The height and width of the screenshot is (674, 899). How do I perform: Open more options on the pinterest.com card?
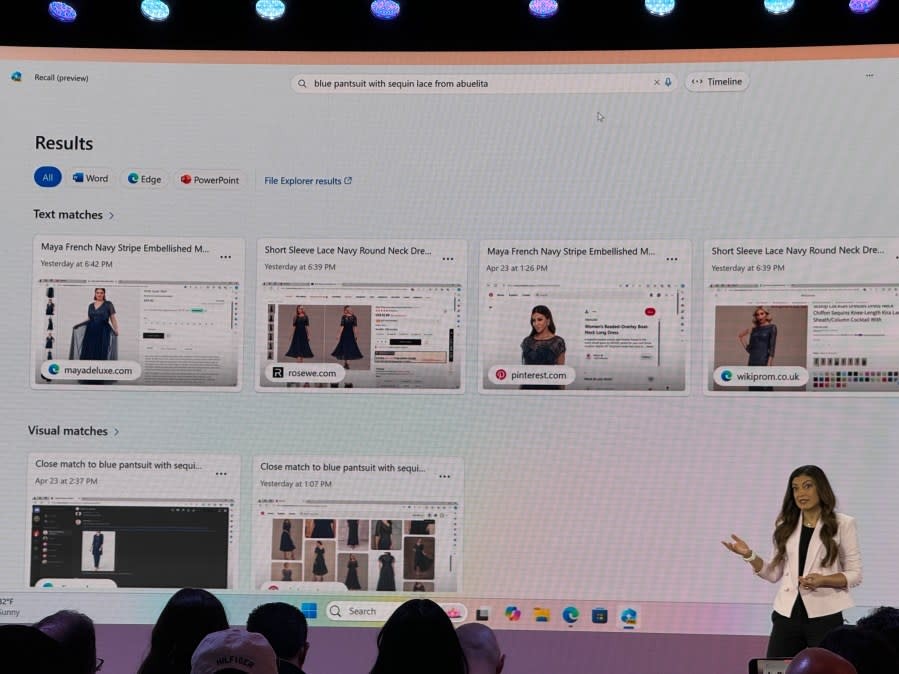point(672,258)
